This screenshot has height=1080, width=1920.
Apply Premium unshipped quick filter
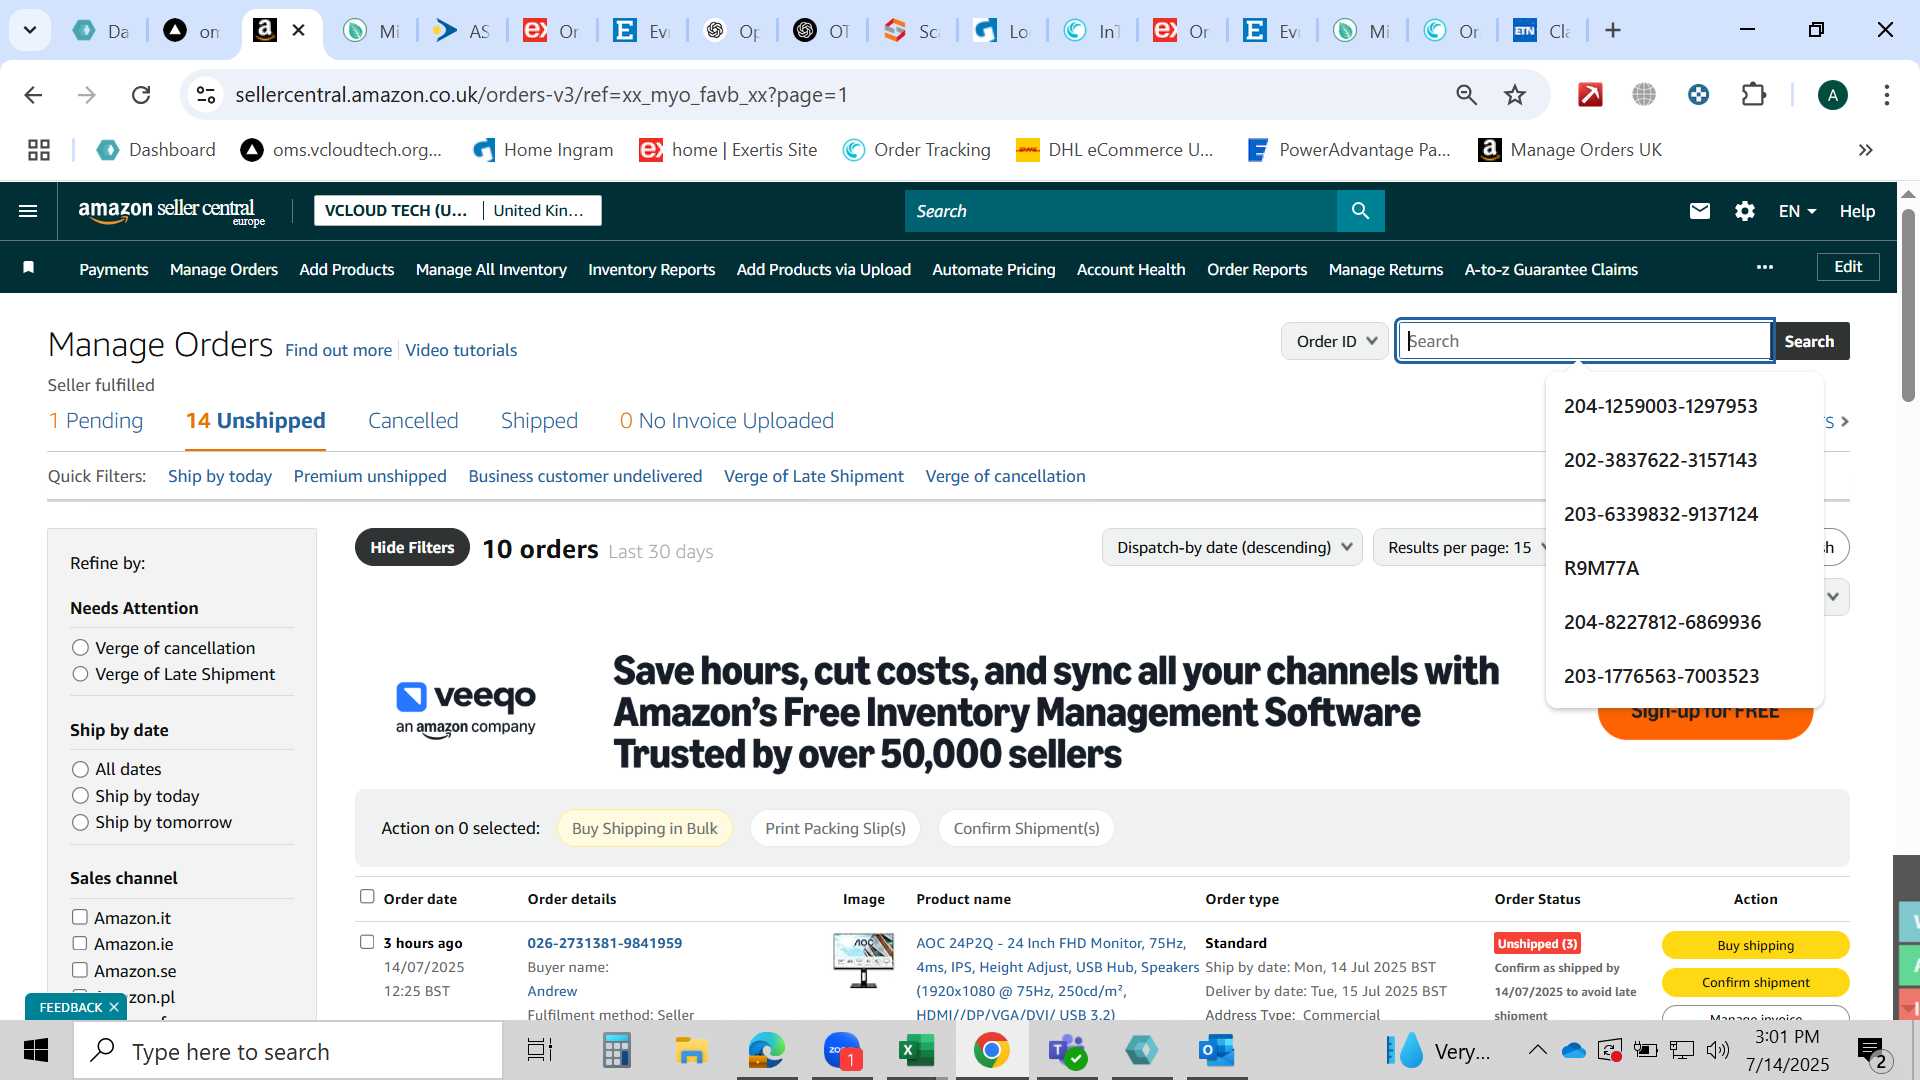pos(370,476)
